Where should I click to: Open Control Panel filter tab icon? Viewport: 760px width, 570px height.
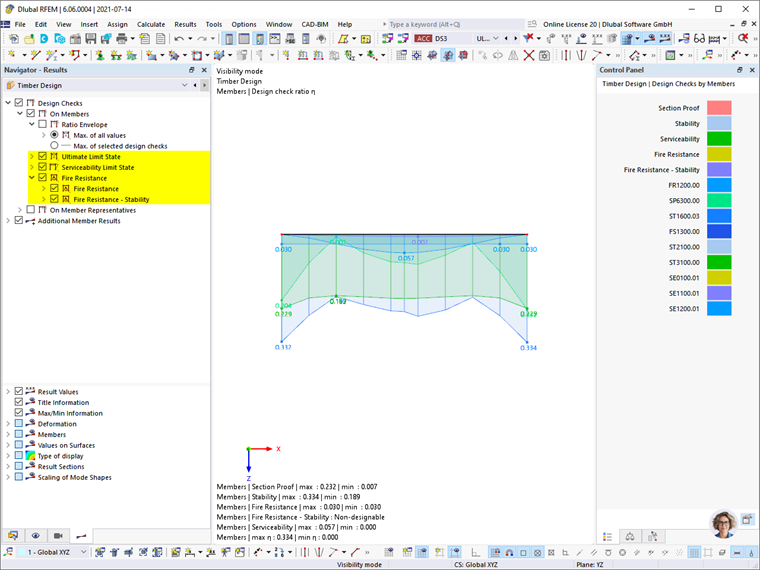(x=652, y=537)
